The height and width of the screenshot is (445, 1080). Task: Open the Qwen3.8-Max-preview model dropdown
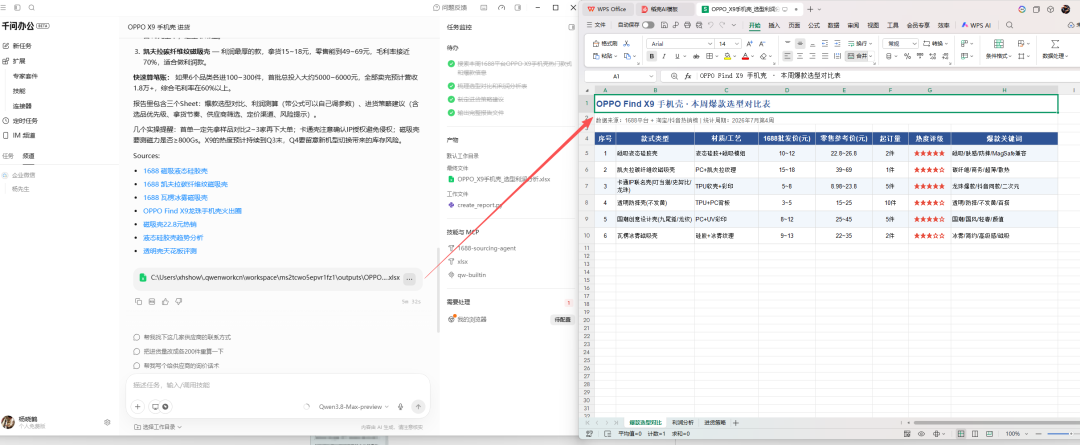pyautogui.click(x=353, y=406)
